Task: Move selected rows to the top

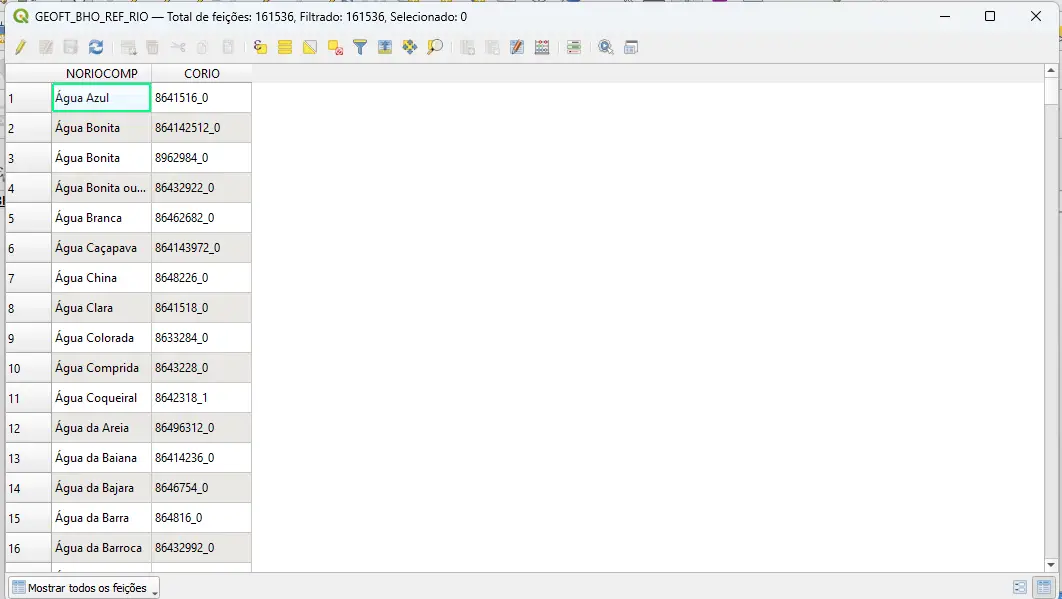Action: [385, 47]
